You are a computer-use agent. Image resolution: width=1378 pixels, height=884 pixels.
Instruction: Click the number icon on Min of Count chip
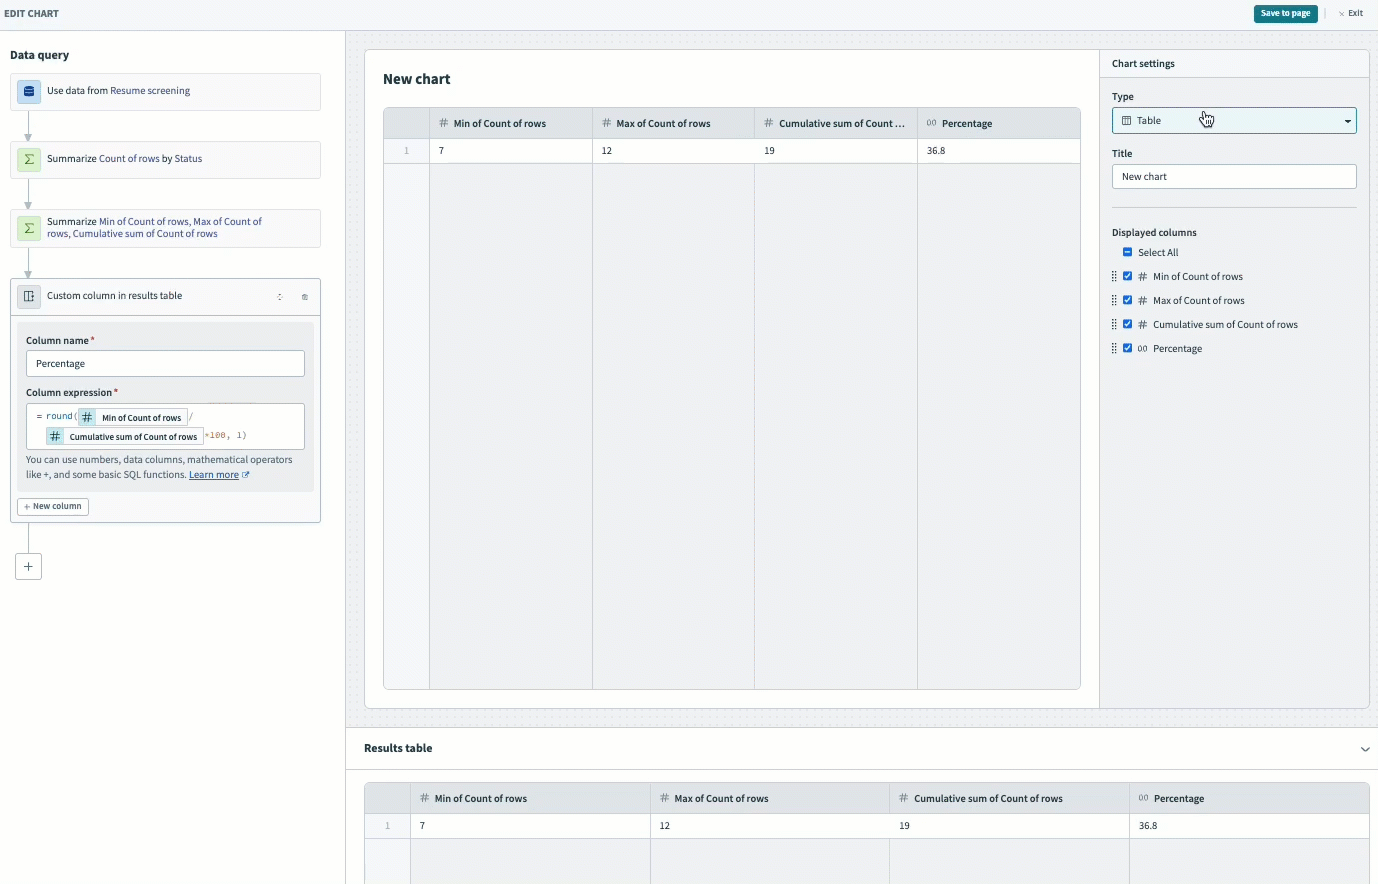coord(86,416)
